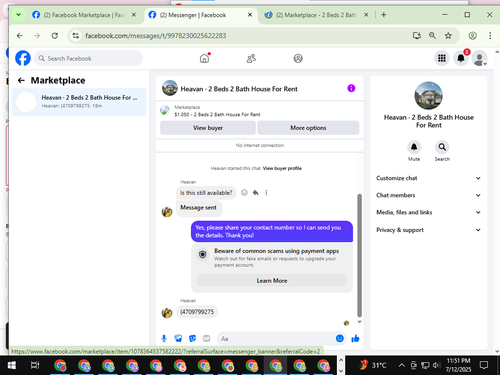Expand the Privacy & support section
This screenshot has height=375, width=500.
pyautogui.click(x=429, y=230)
